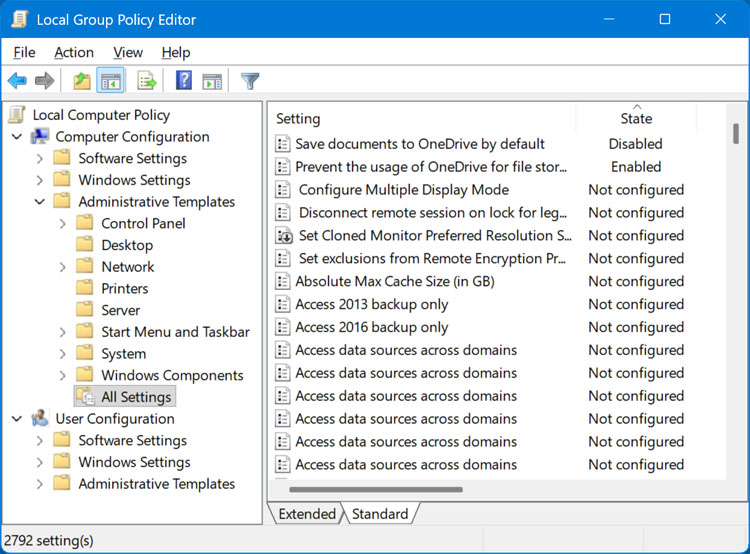The width and height of the screenshot is (750, 554).
Task: Click '2792 setting(s)' in status bar
Action: [49, 541]
